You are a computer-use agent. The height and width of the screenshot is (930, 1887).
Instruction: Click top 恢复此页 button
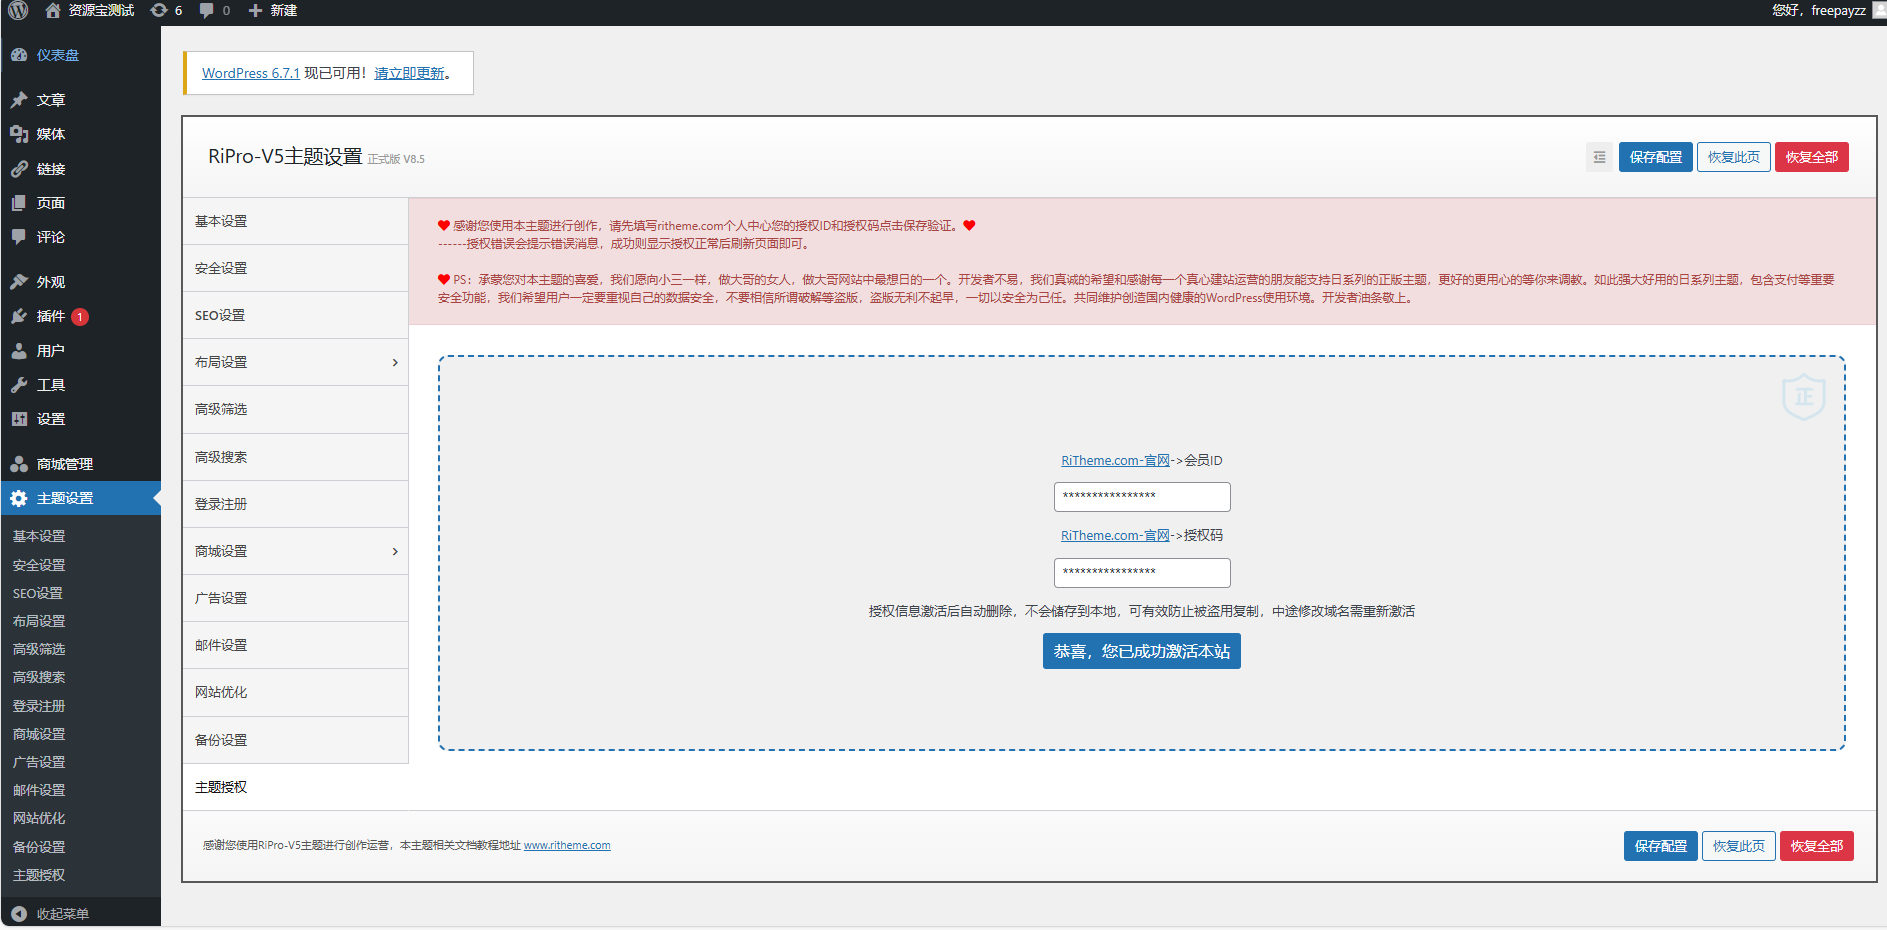coord(1734,157)
